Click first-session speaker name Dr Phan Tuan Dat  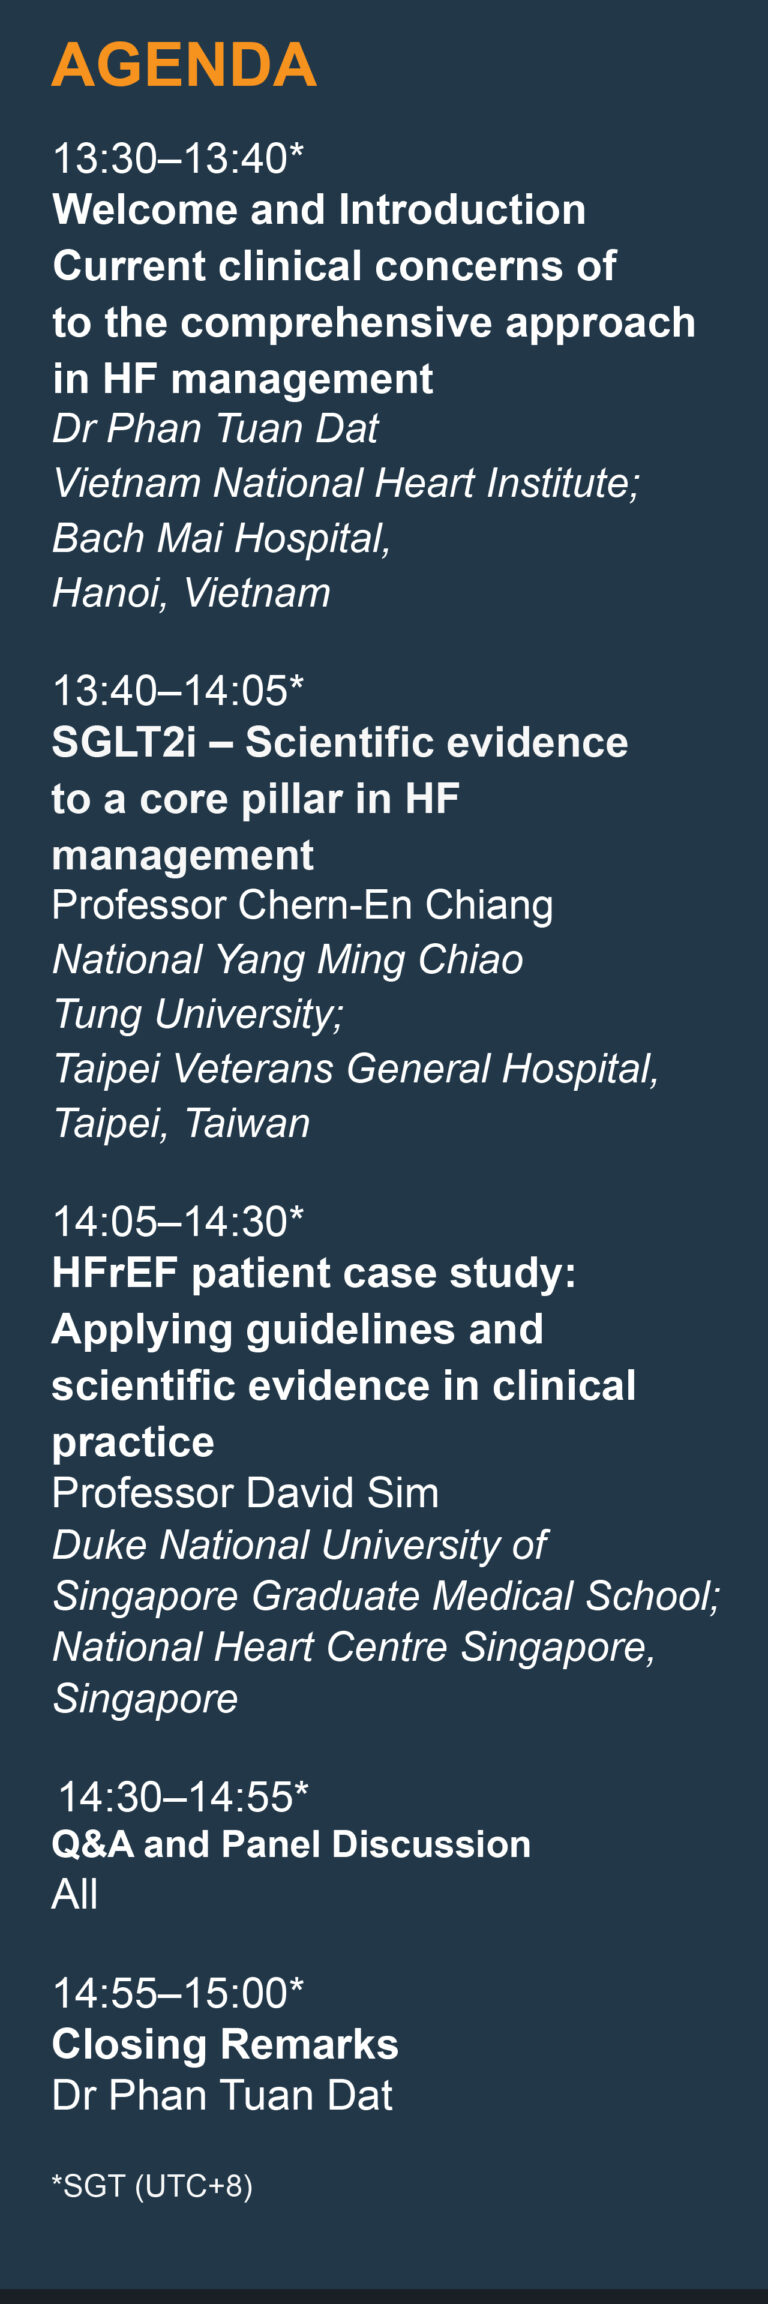[x=215, y=429]
